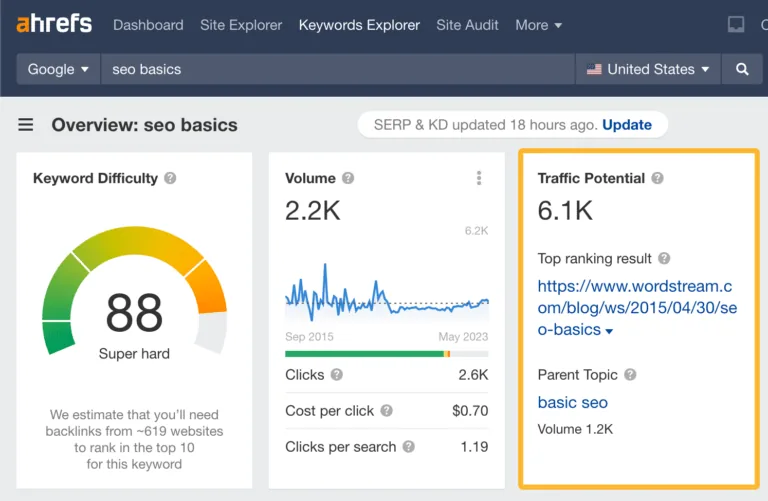768x501 pixels.
Task: Open Keyword Difficulty help icon
Action: [x=170, y=178]
